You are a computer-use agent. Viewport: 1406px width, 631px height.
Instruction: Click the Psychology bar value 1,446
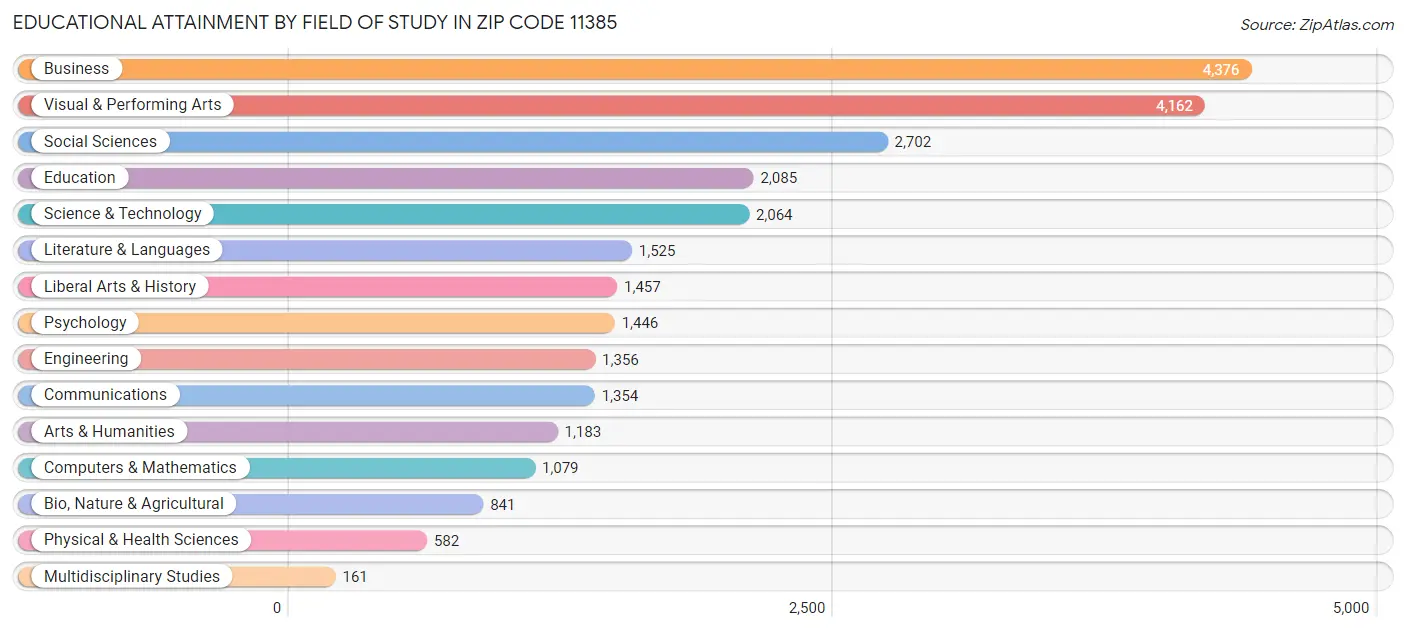641,322
